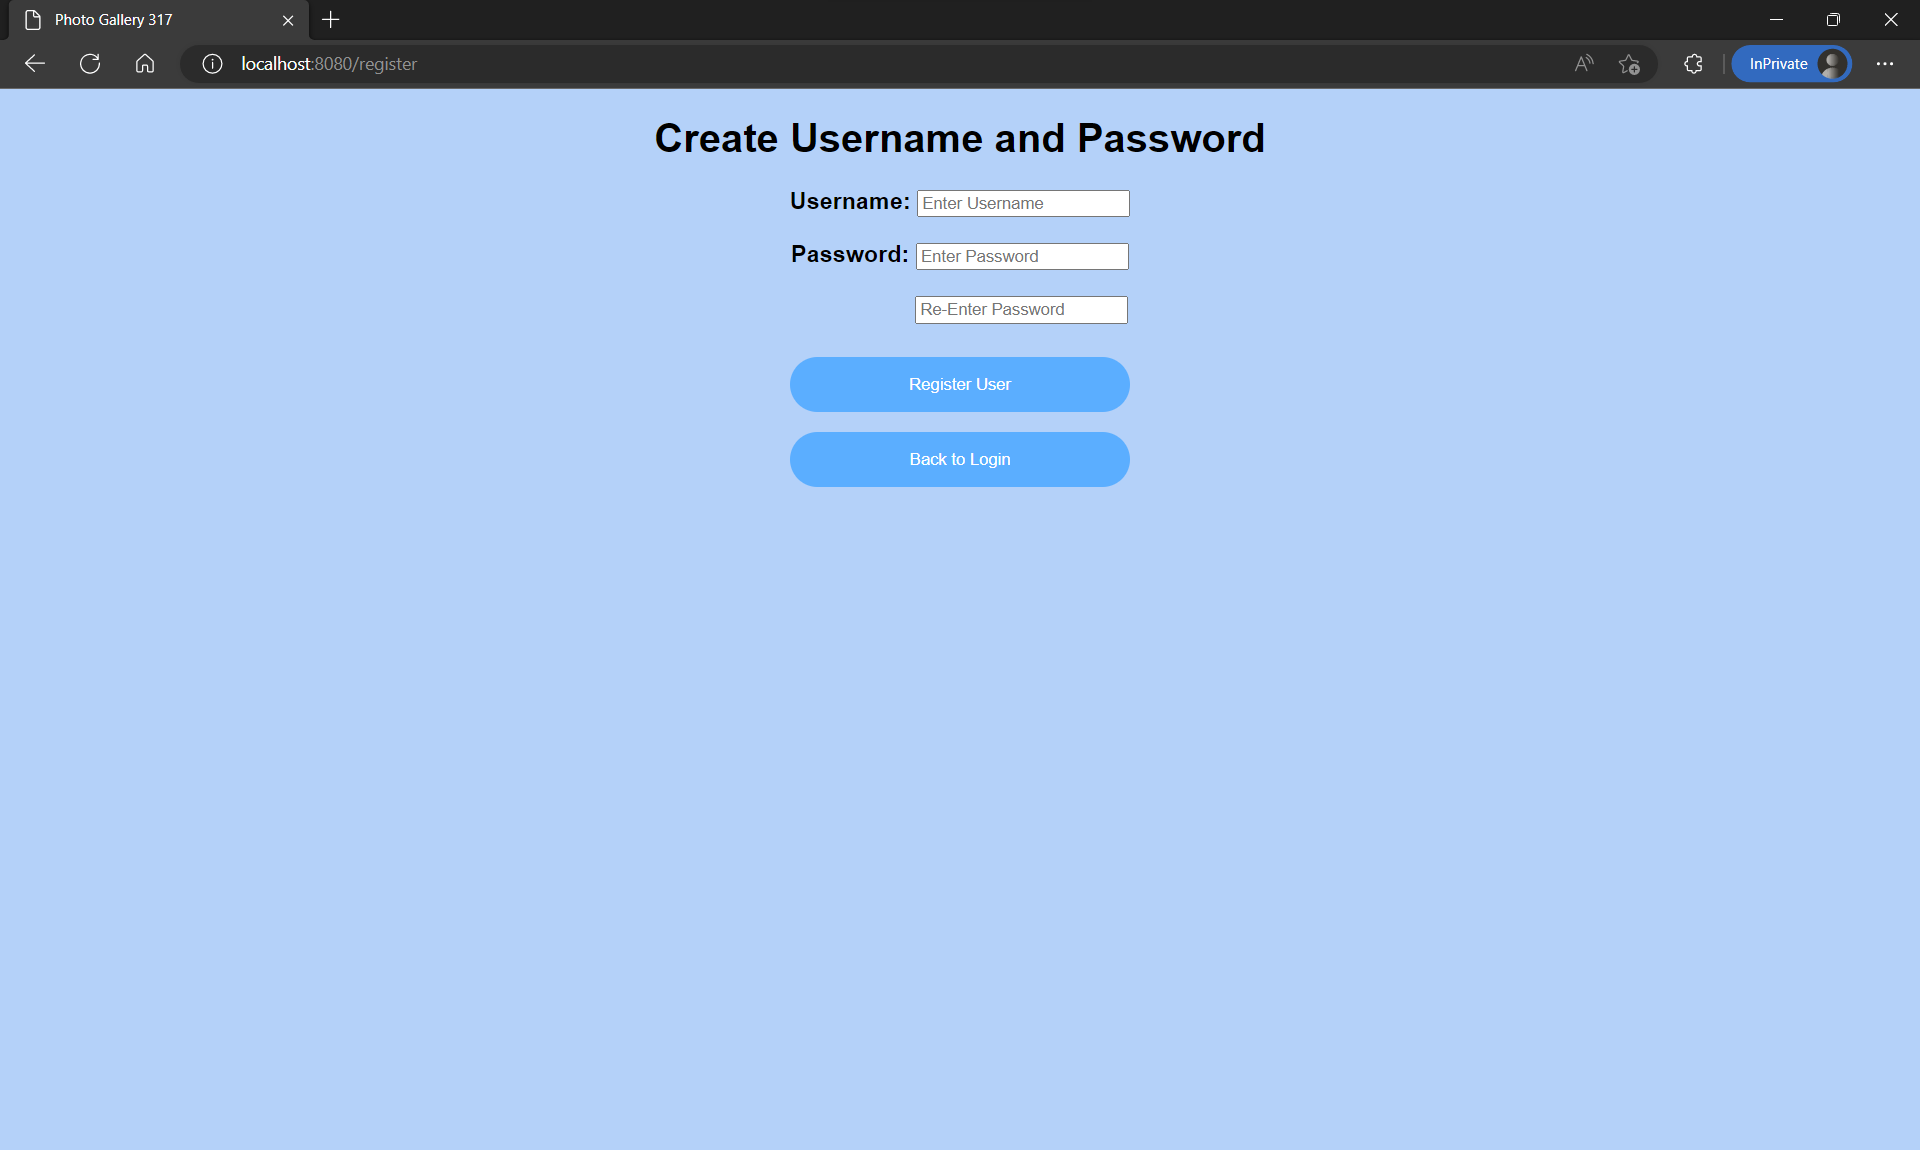
Task: Reload the register page
Action: (x=90, y=64)
